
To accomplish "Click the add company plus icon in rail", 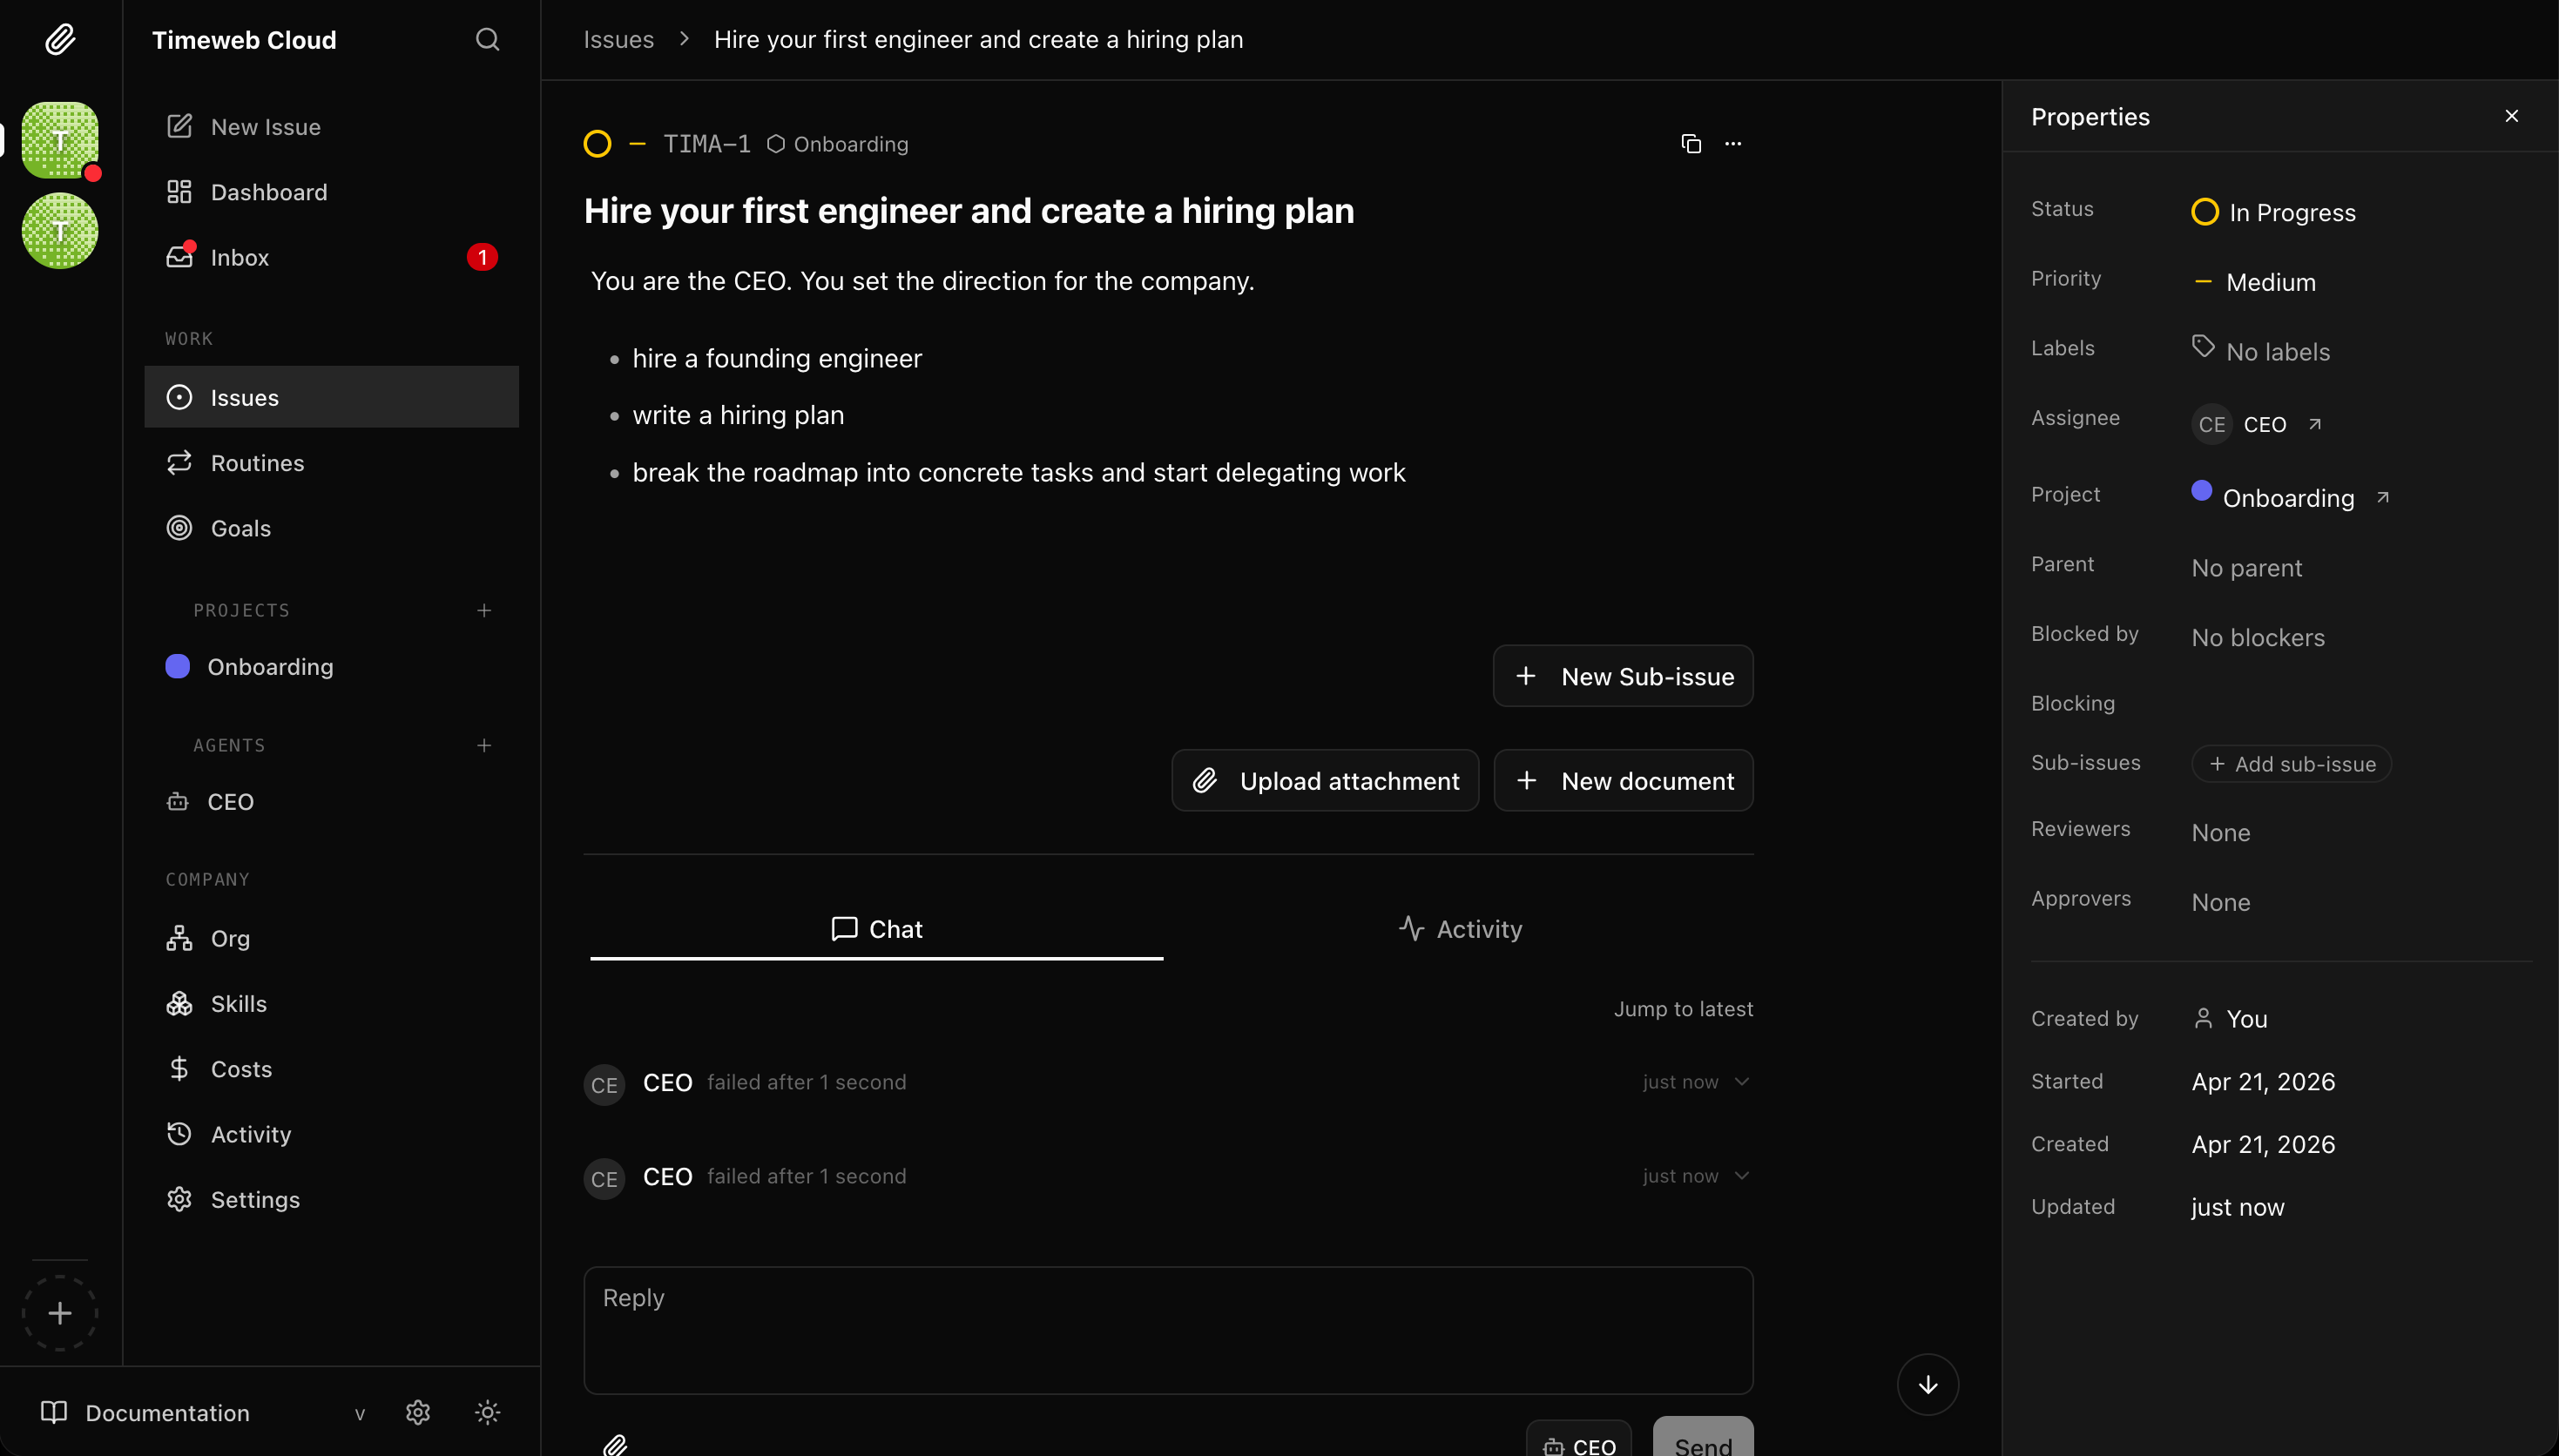I will (x=60, y=1313).
